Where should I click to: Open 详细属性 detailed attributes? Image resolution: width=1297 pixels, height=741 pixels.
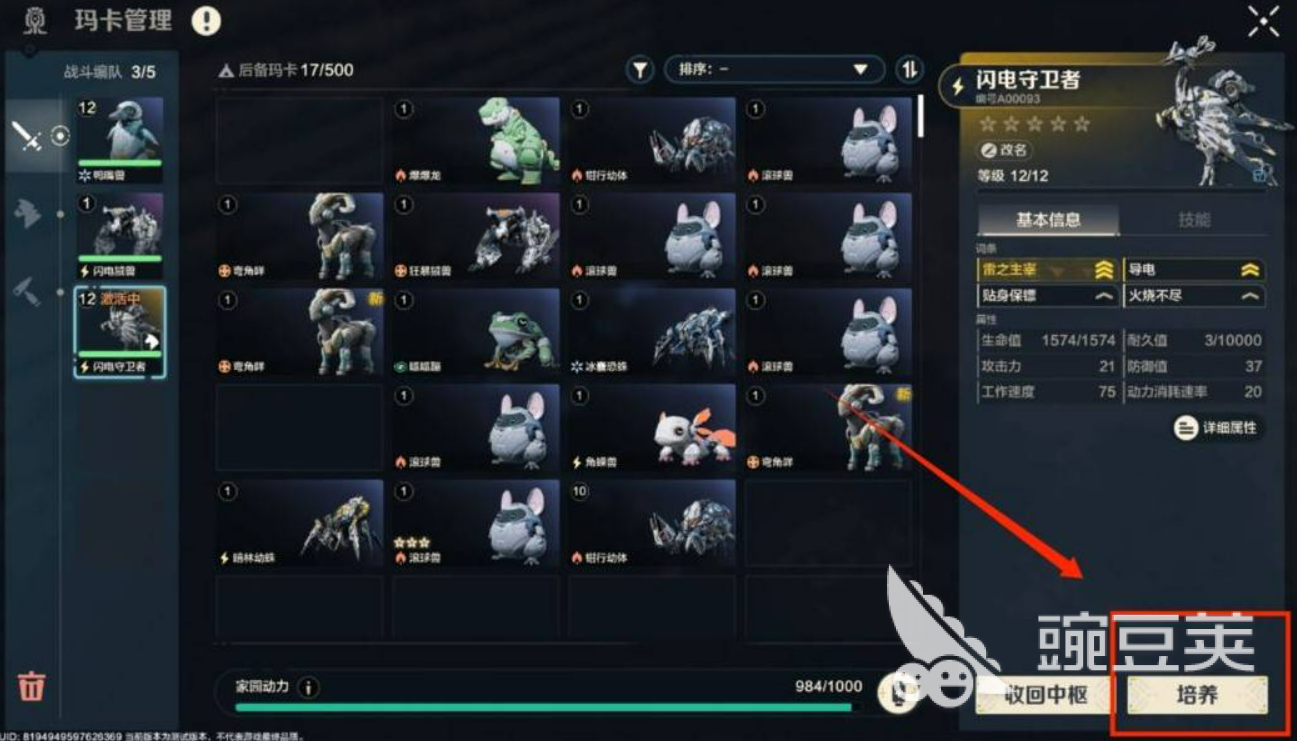point(1217,428)
